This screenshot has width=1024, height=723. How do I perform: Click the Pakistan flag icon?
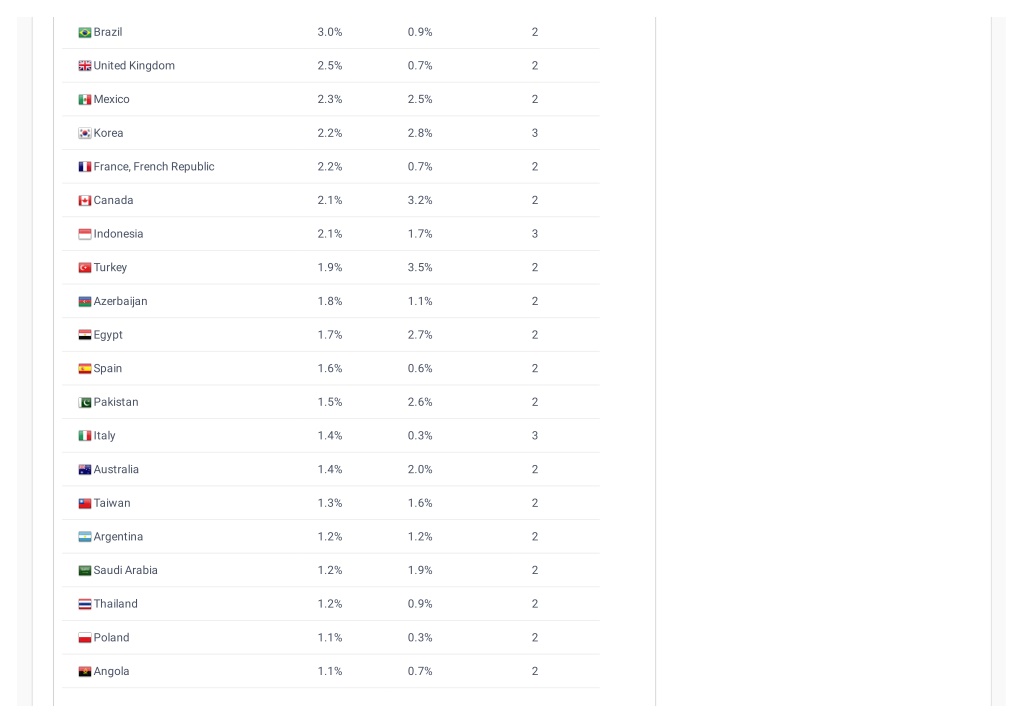(85, 402)
